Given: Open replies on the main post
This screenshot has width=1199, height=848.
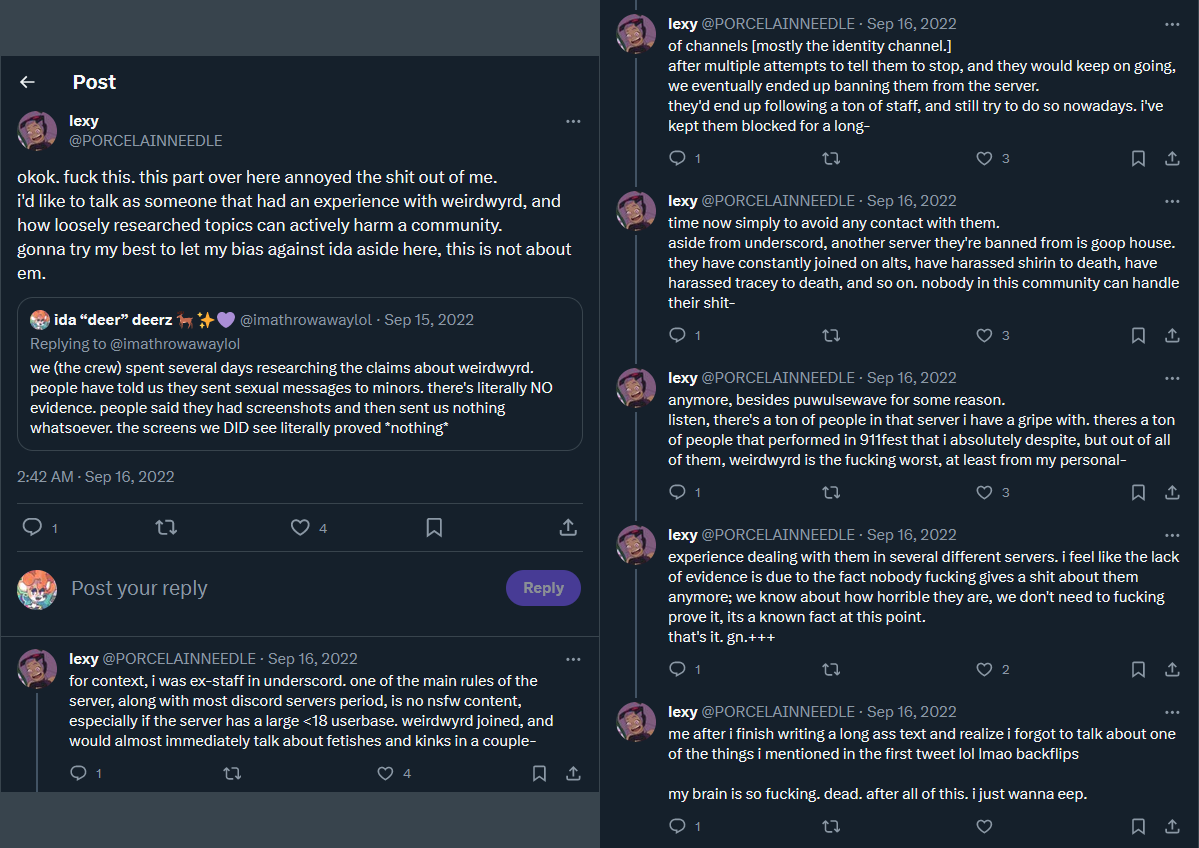Looking at the screenshot, I should tap(32, 527).
